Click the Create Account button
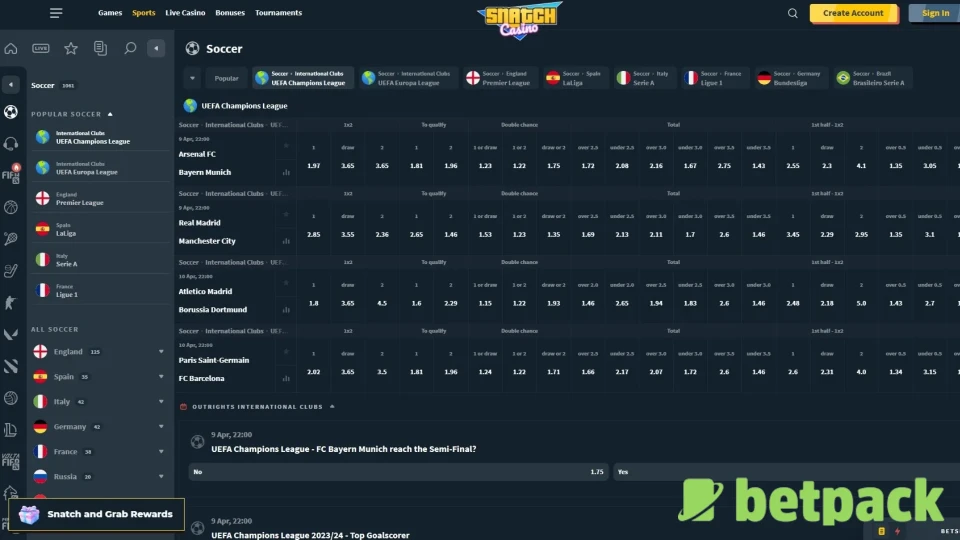 tap(853, 13)
